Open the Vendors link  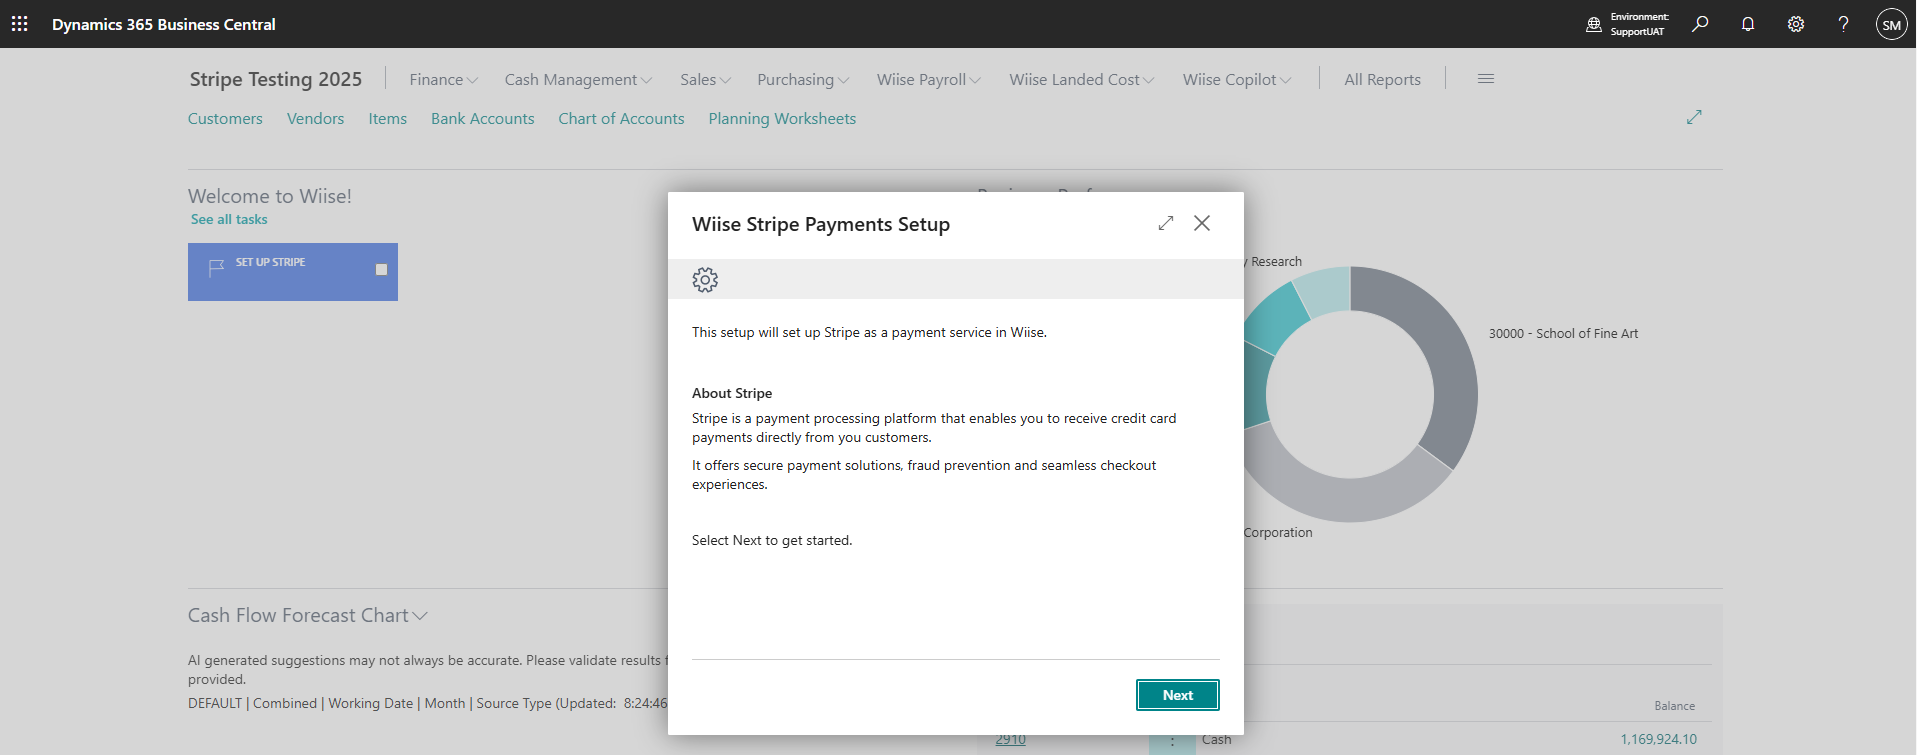[315, 118]
